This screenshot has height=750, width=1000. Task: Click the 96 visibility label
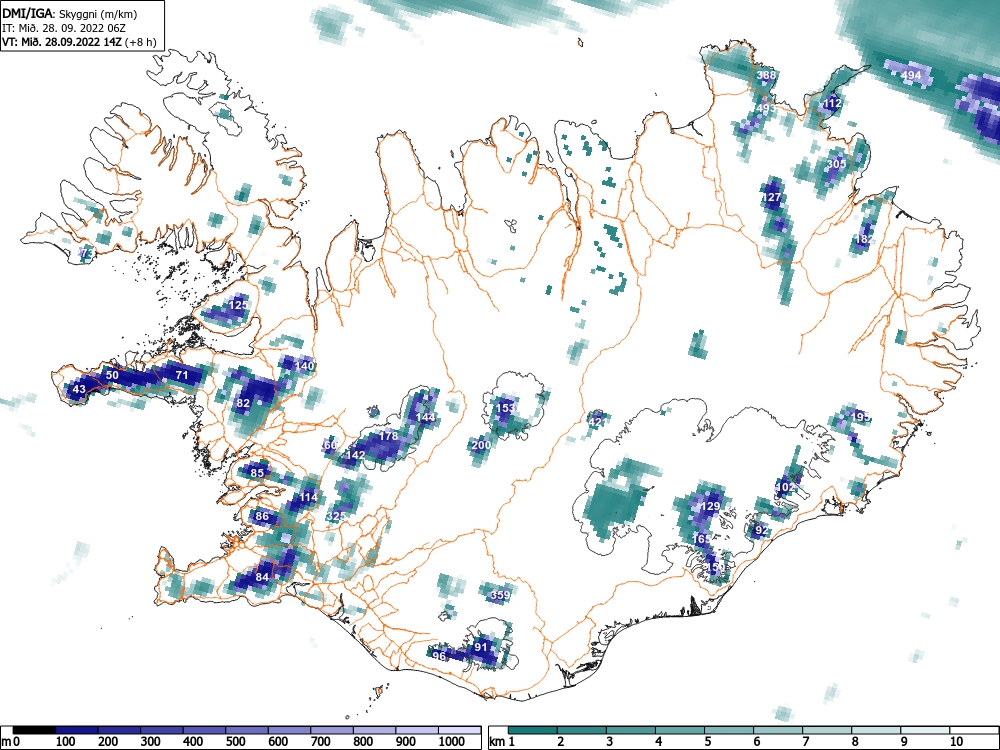[439, 656]
